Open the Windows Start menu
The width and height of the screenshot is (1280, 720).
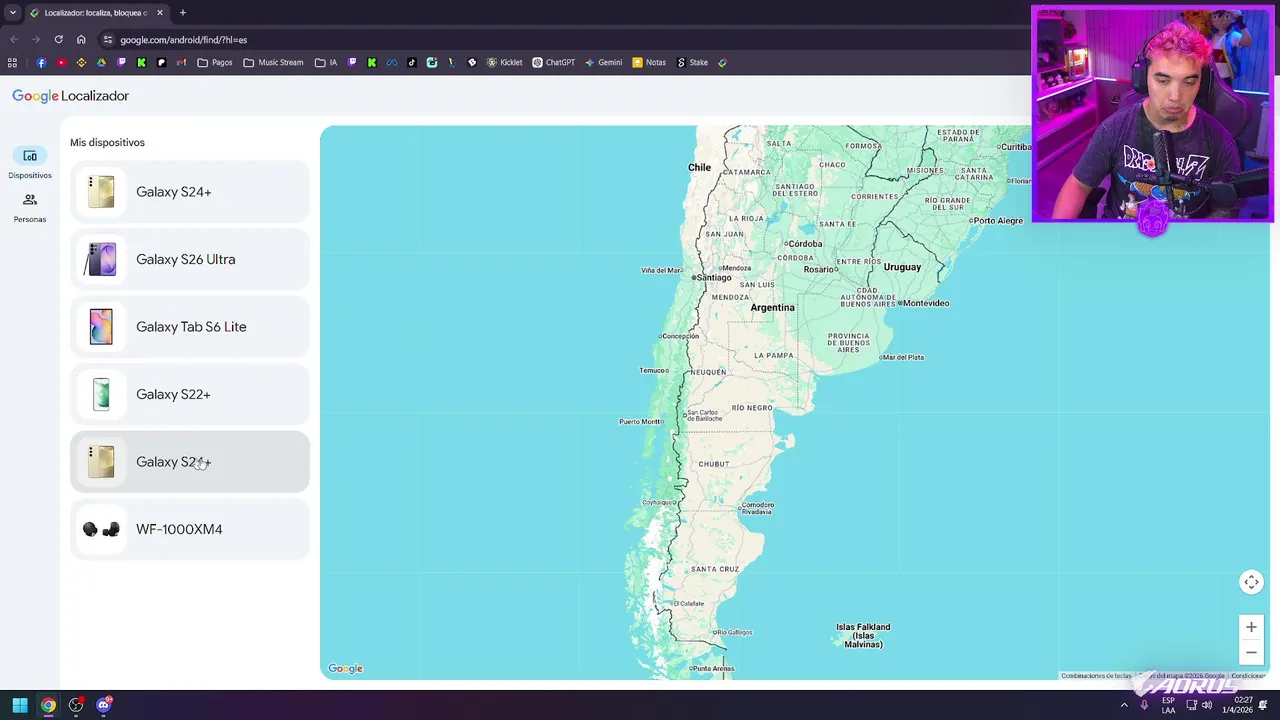[20, 705]
